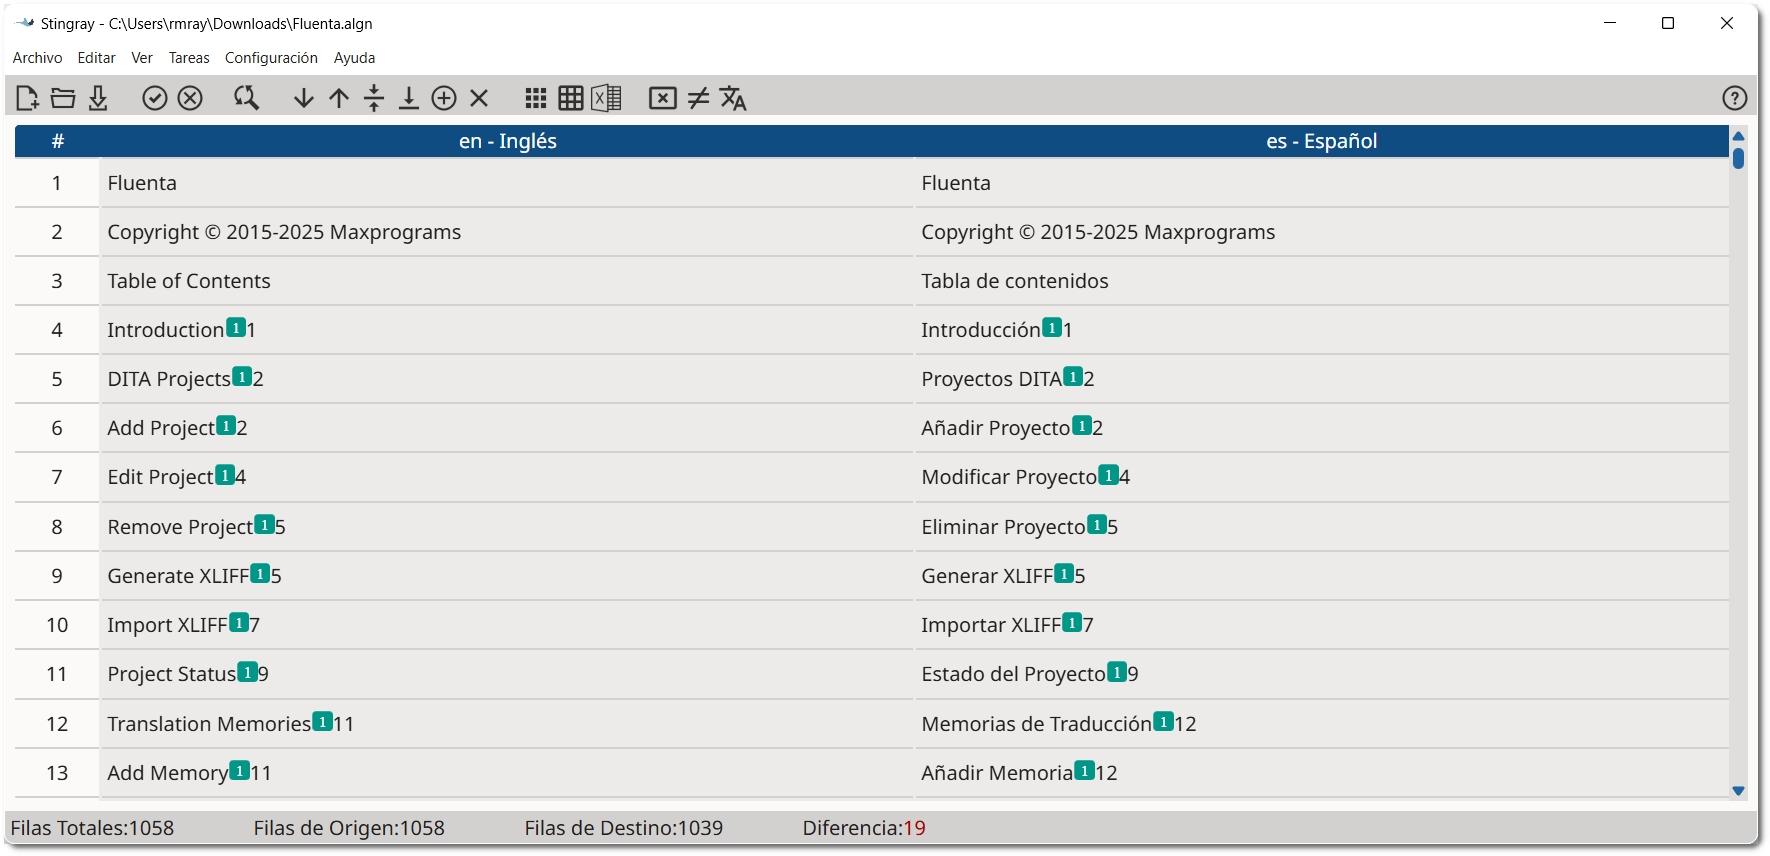
Task: Click the circled plus add icon
Action: pyautogui.click(x=444, y=98)
